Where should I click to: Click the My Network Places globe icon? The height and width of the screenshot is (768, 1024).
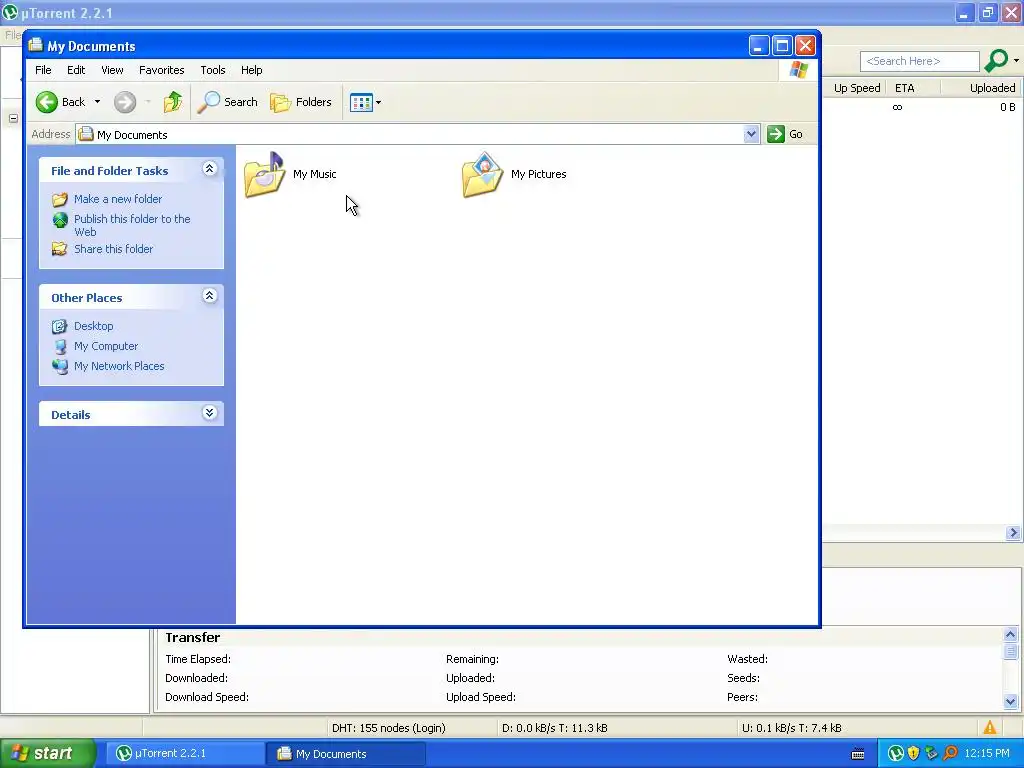pos(60,366)
